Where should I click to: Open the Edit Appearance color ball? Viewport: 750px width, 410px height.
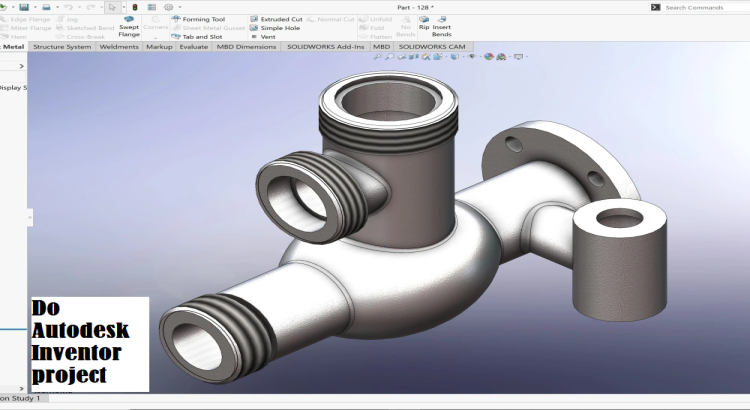pos(488,56)
